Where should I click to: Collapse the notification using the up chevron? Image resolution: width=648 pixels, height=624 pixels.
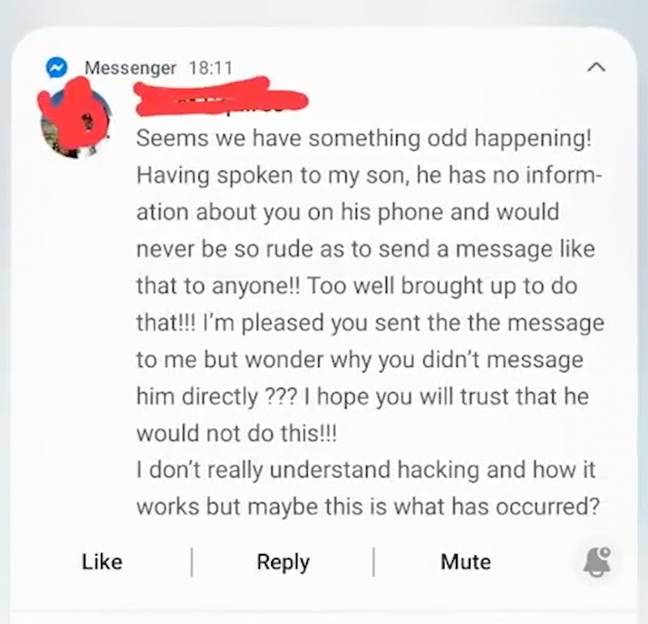(596, 67)
